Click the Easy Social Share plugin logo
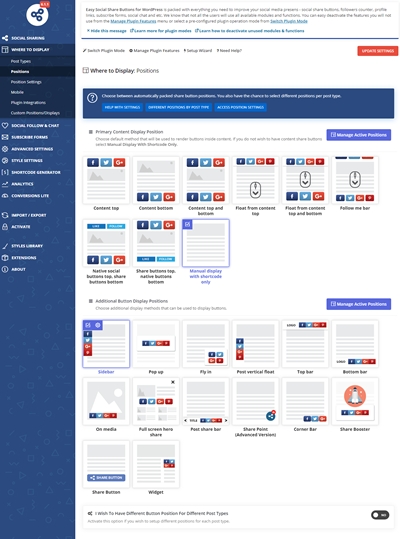 tap(37, 14)
